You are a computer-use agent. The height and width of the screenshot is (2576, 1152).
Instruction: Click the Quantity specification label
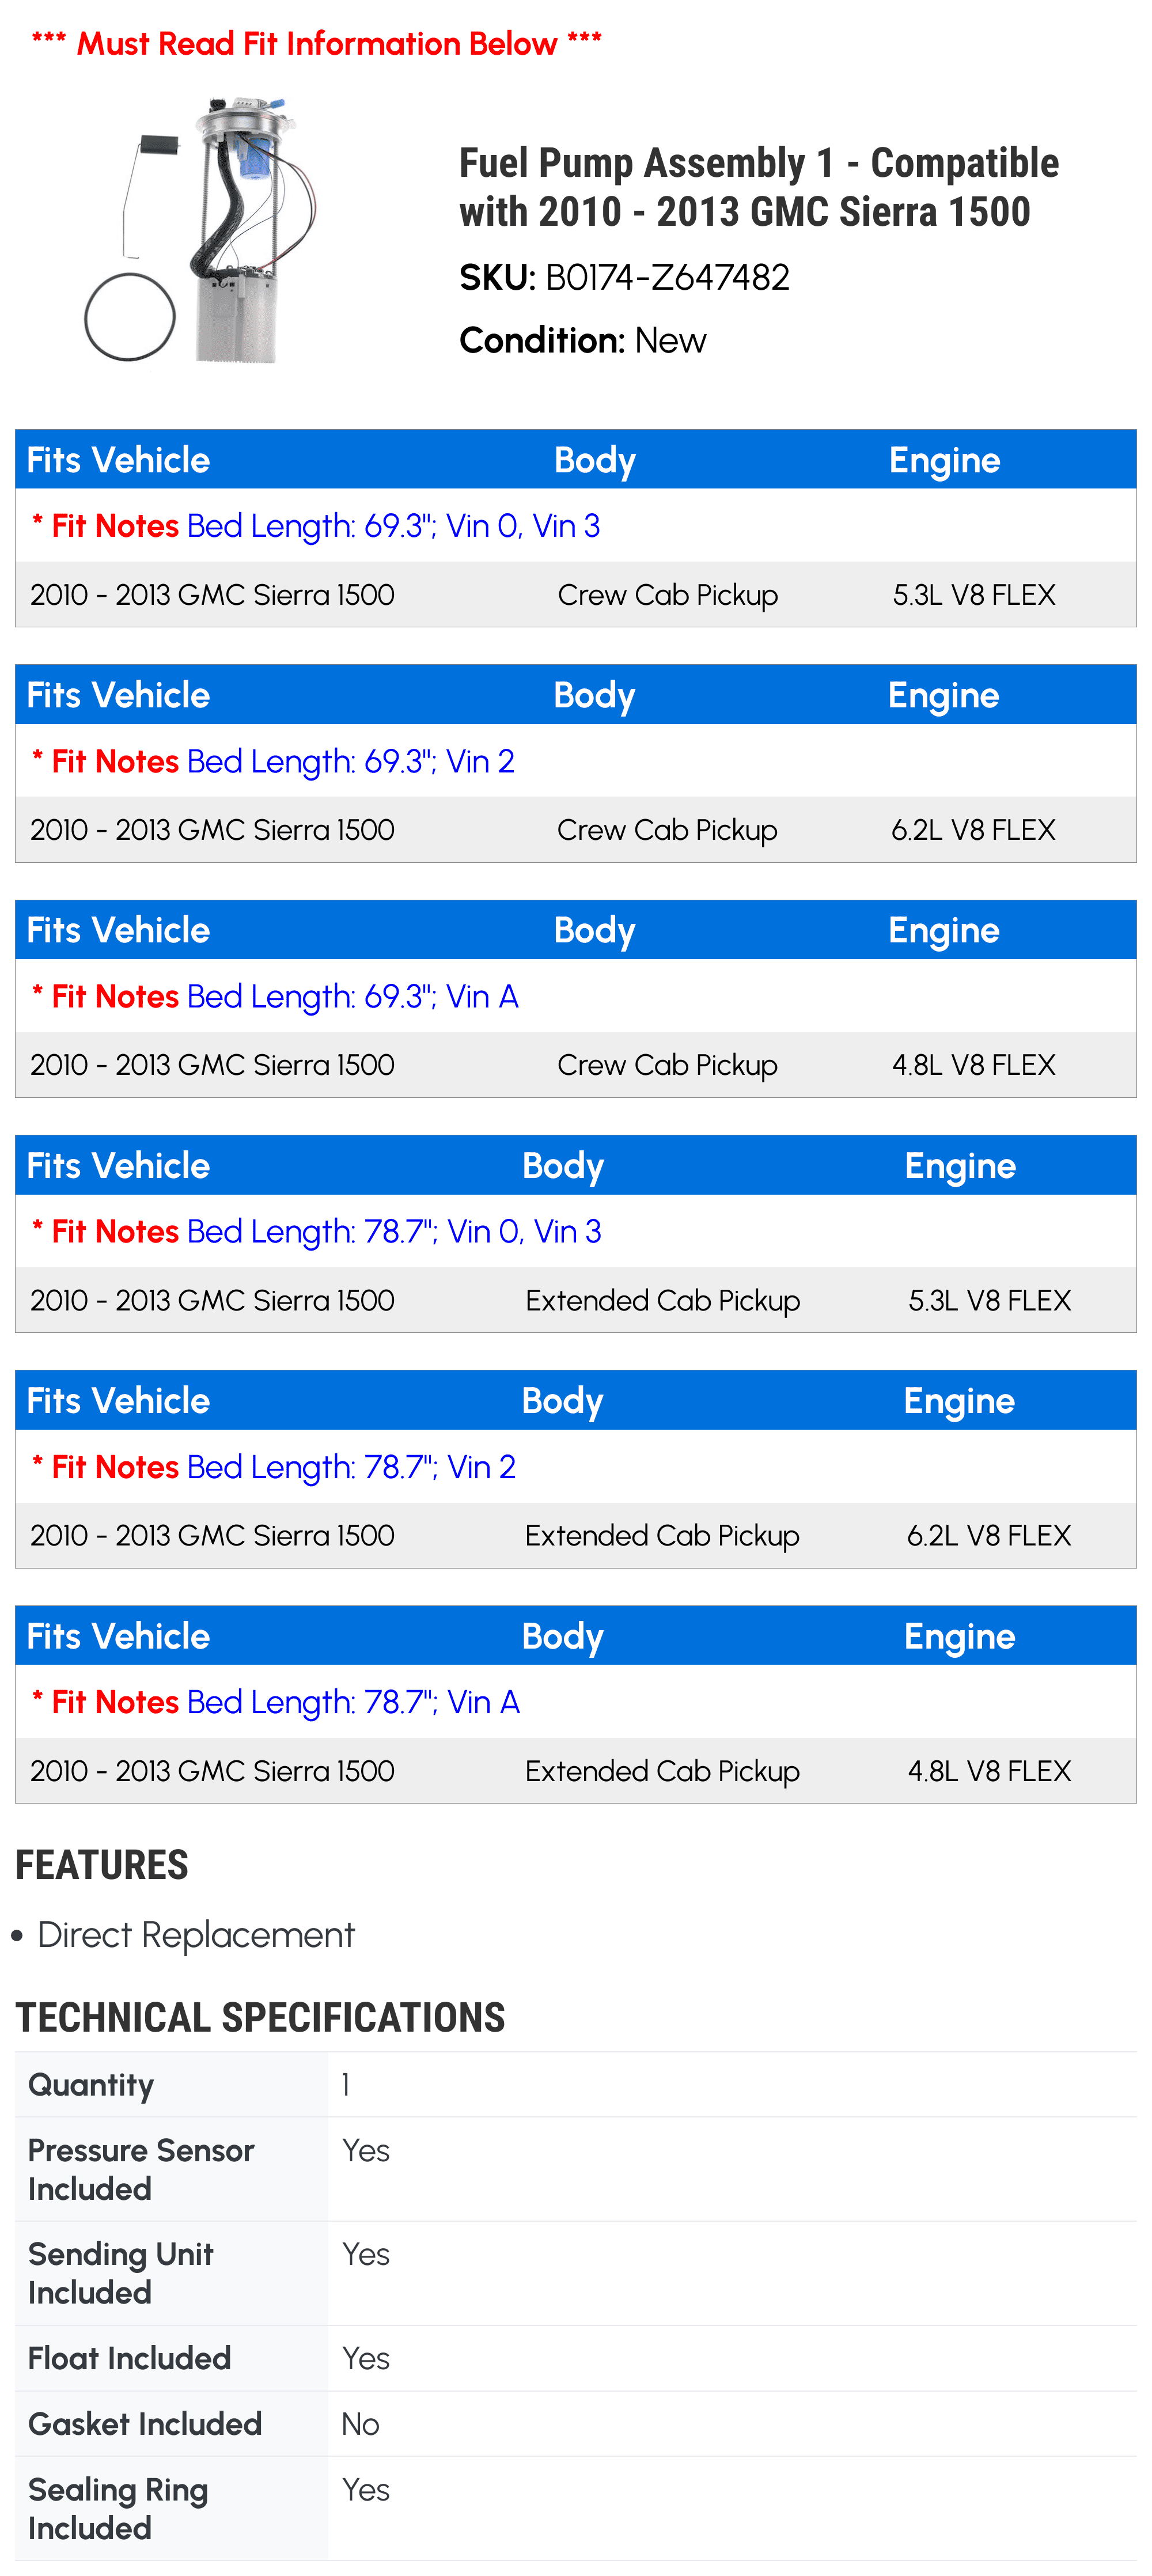click(91, 2085)
